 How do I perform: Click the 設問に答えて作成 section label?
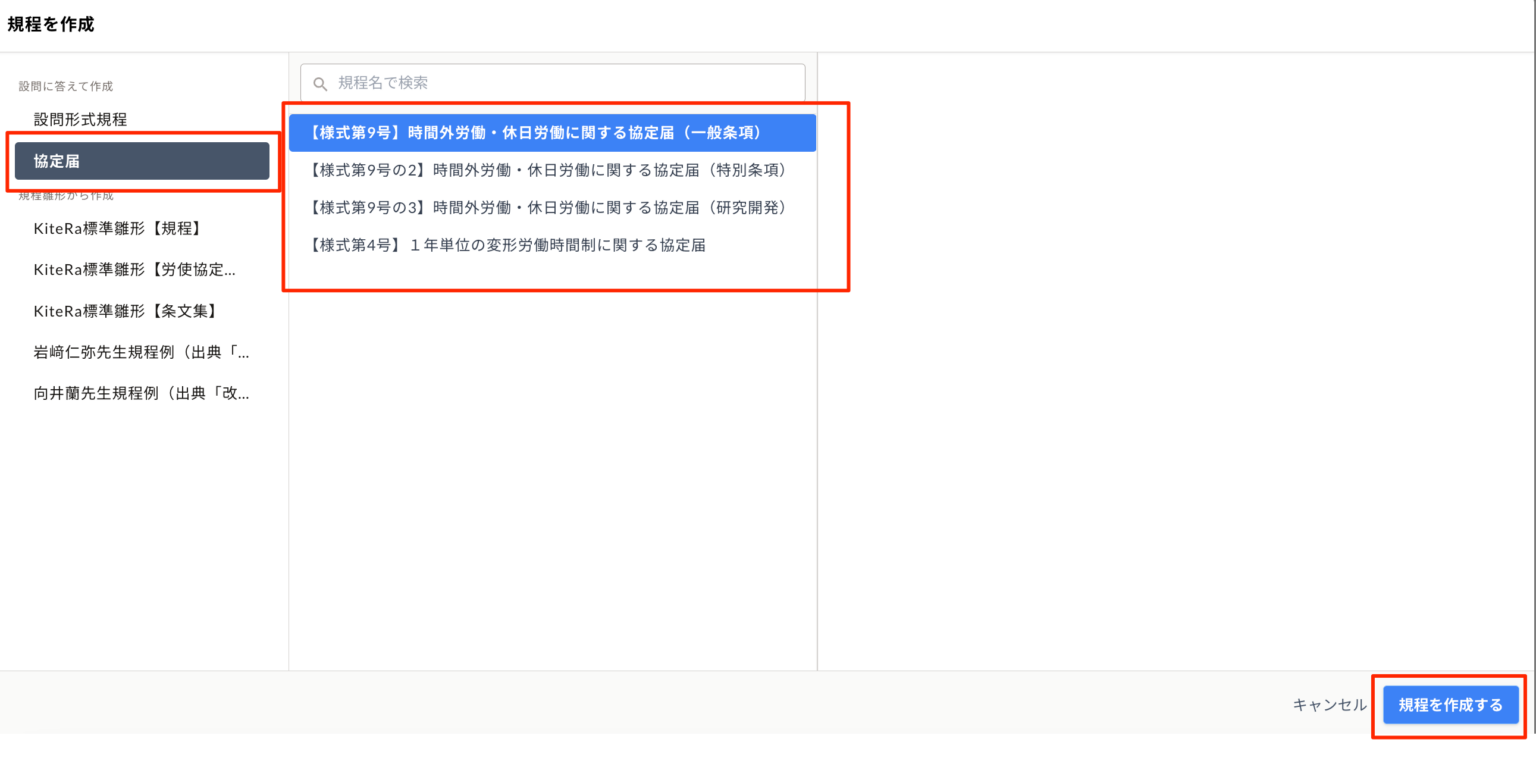tap(66, 87)
